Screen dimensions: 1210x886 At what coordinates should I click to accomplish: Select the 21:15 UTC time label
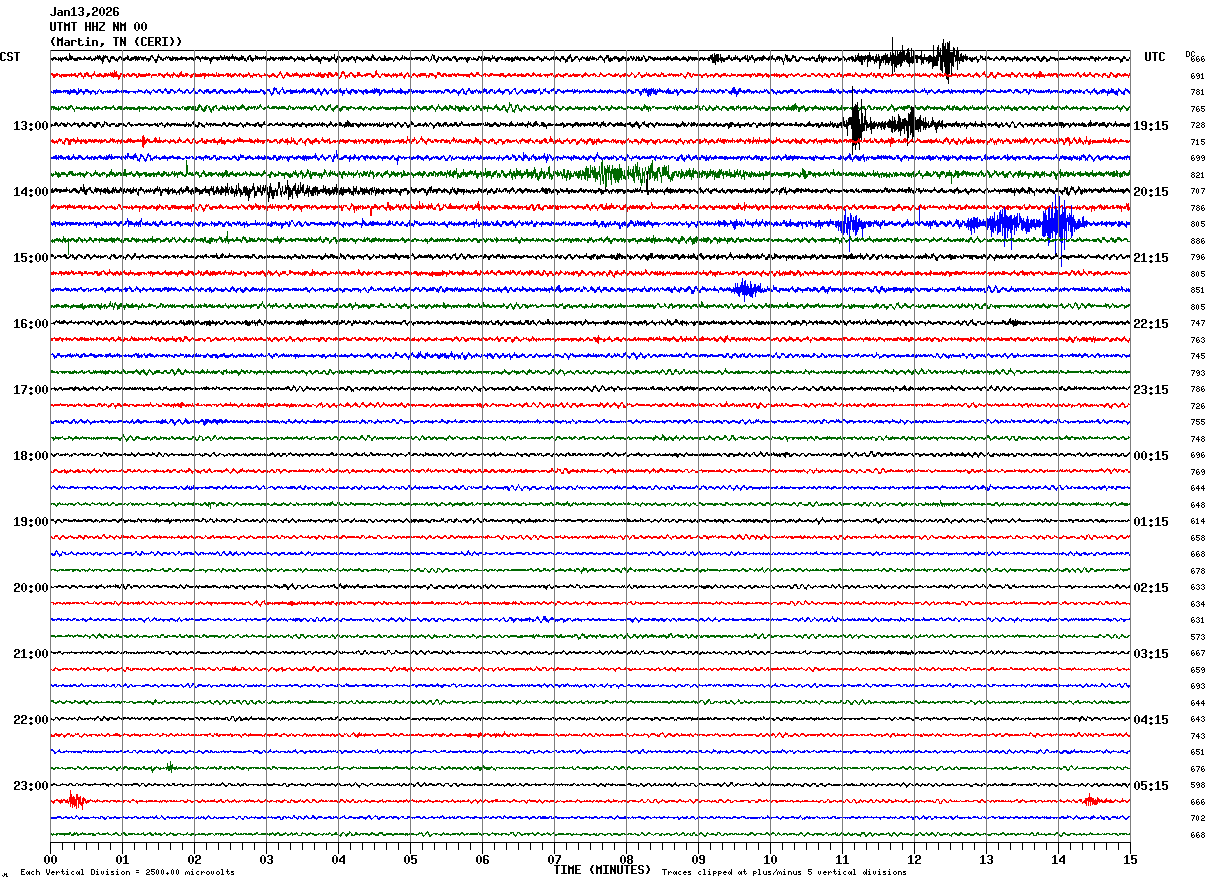(1151, 258)
